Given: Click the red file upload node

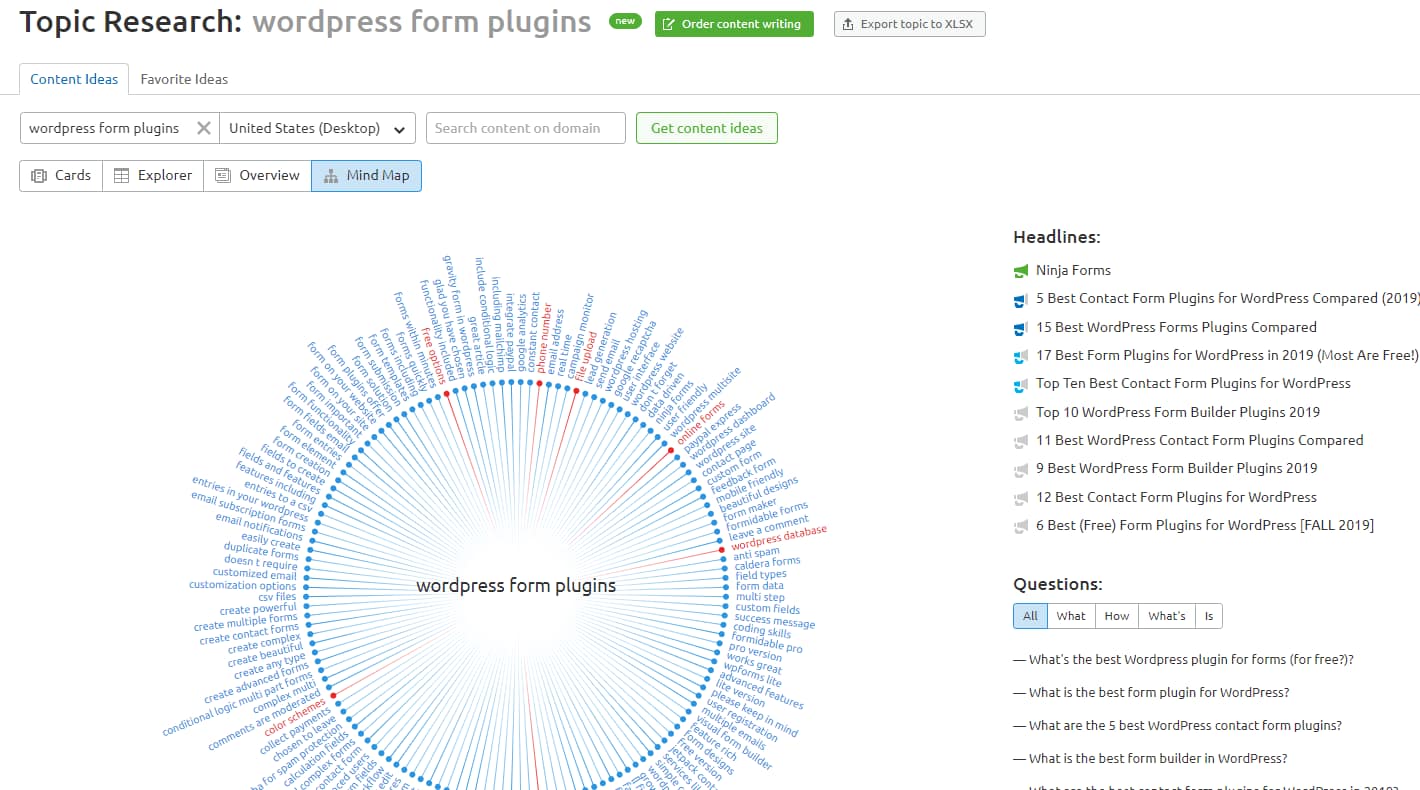Looking at the screenshot, I should pos(577,391).
